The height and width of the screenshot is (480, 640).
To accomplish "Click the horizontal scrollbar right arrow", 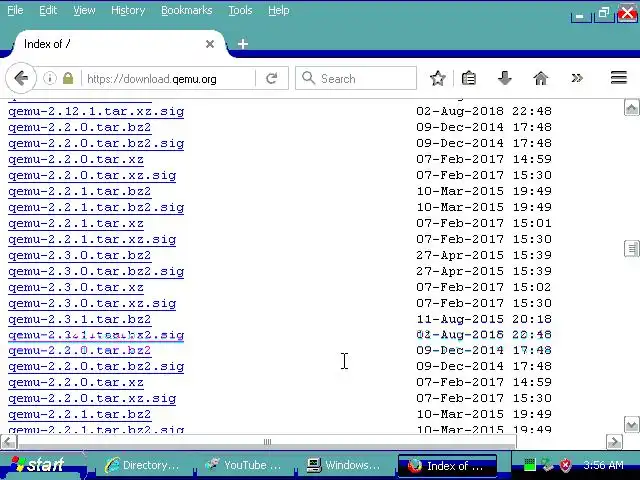I will tap(614, 442).
